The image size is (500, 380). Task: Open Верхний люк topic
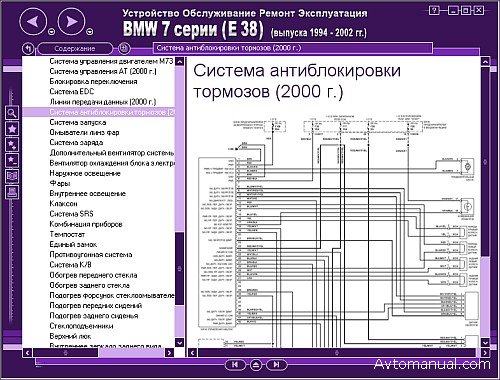point(70,336)
